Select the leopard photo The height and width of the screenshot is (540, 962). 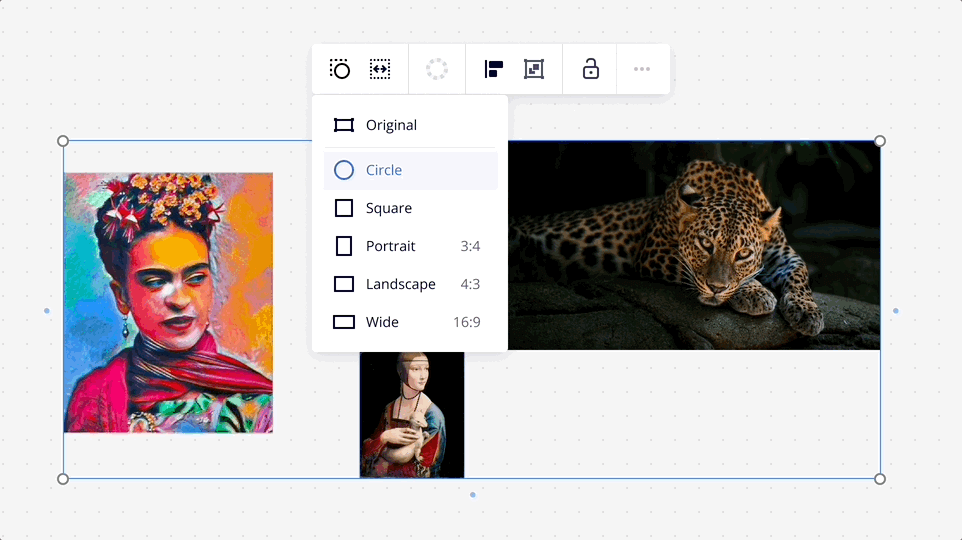[694, 245]
